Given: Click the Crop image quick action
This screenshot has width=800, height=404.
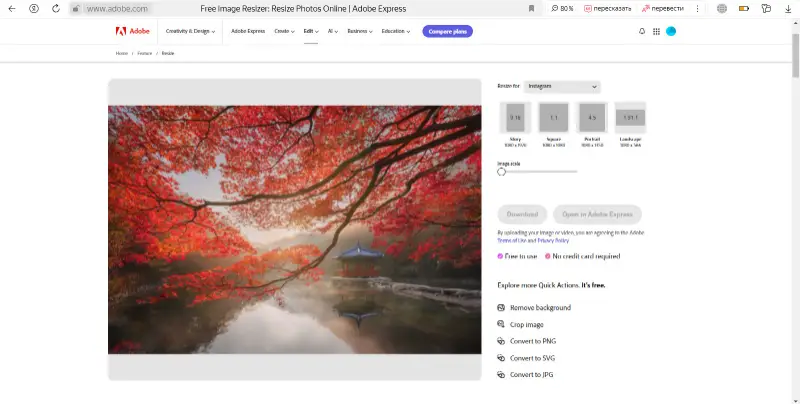Looking at the screenshot, I should pyautogui.click(x=527, y=324).
